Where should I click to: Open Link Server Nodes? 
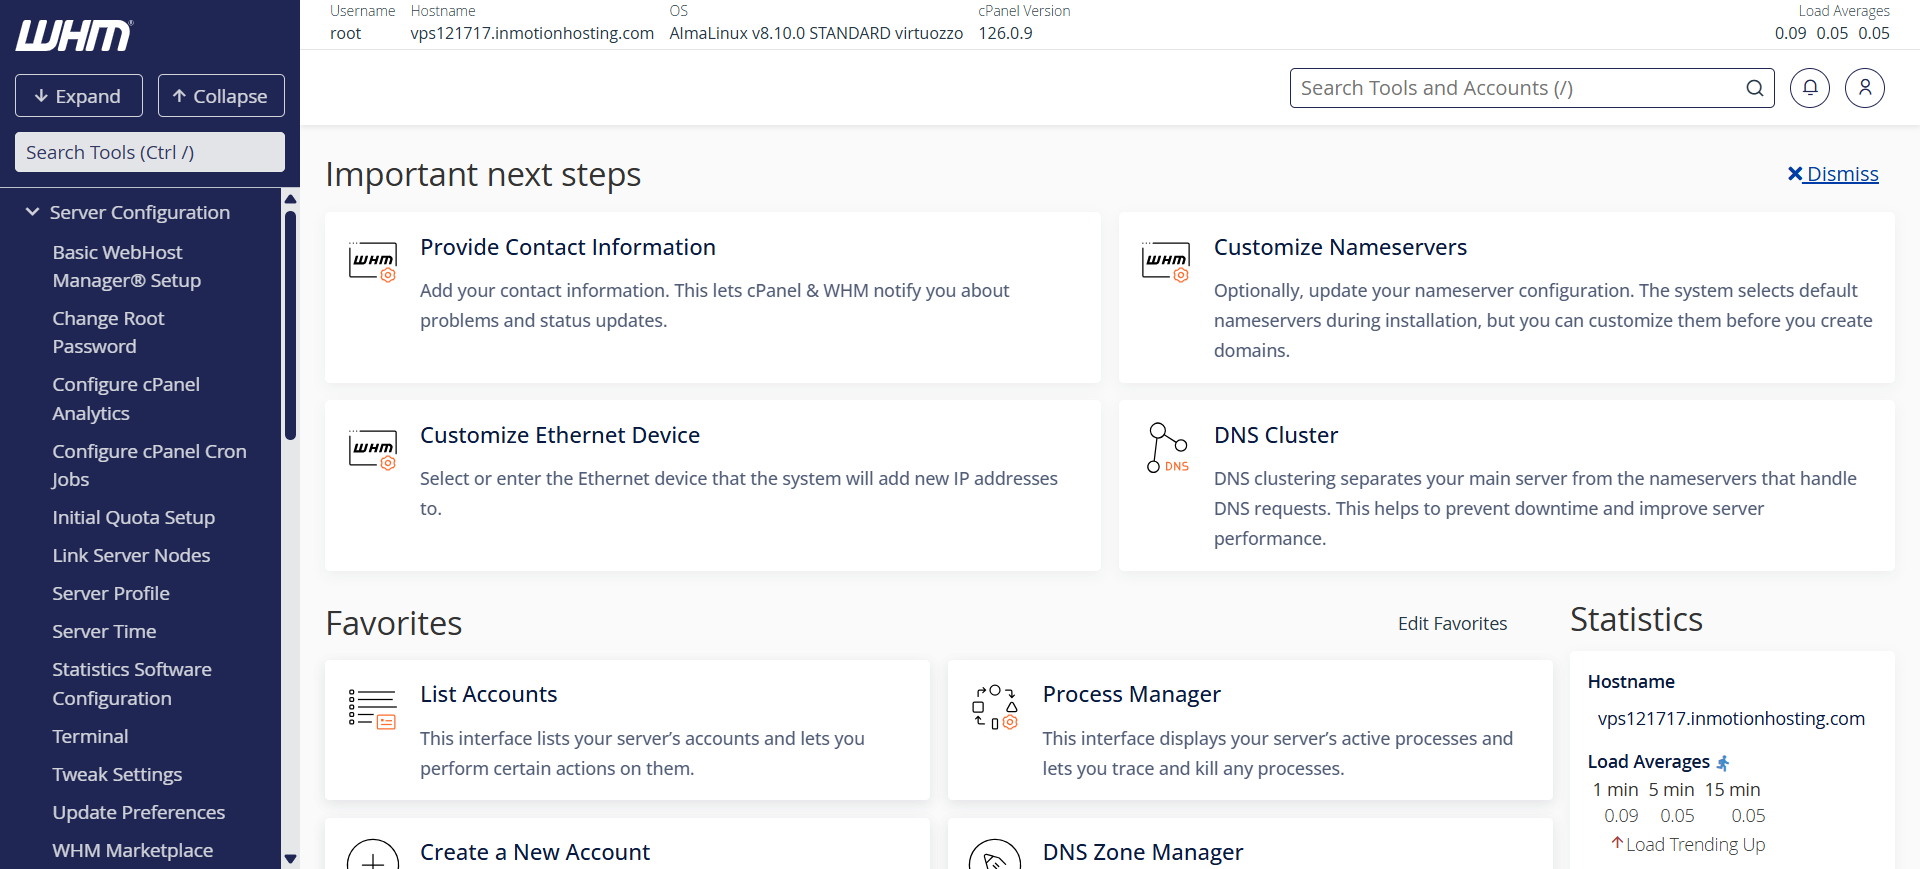coord(131,555)
